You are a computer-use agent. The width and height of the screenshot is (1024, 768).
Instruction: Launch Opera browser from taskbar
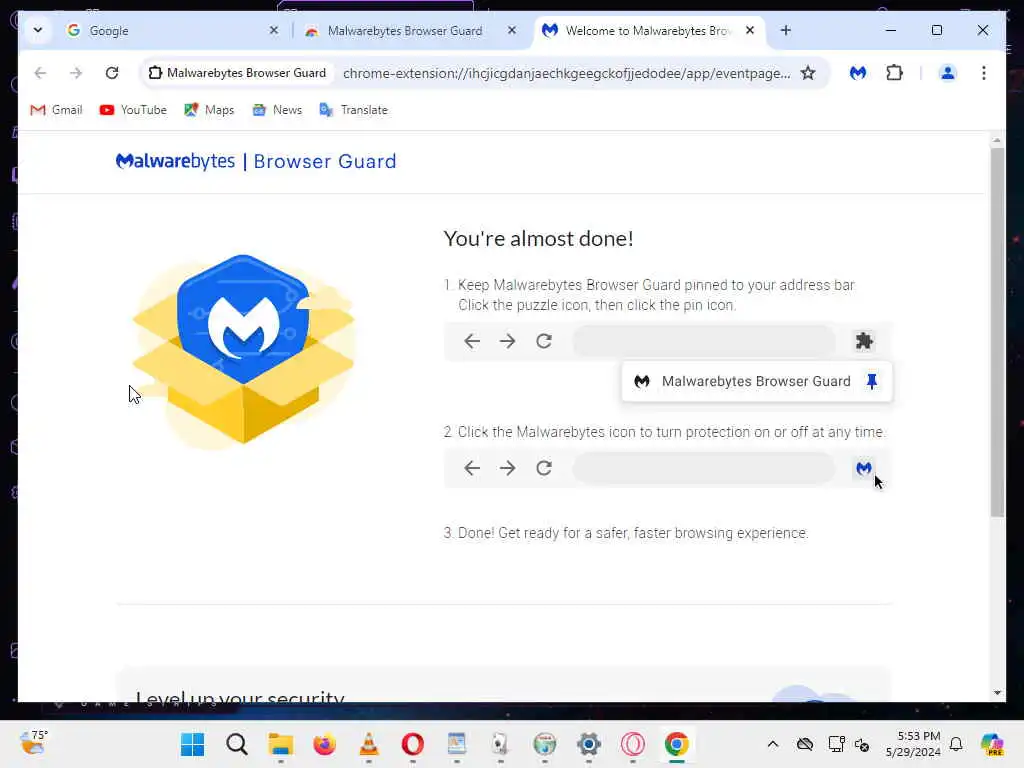click(413, 744)
